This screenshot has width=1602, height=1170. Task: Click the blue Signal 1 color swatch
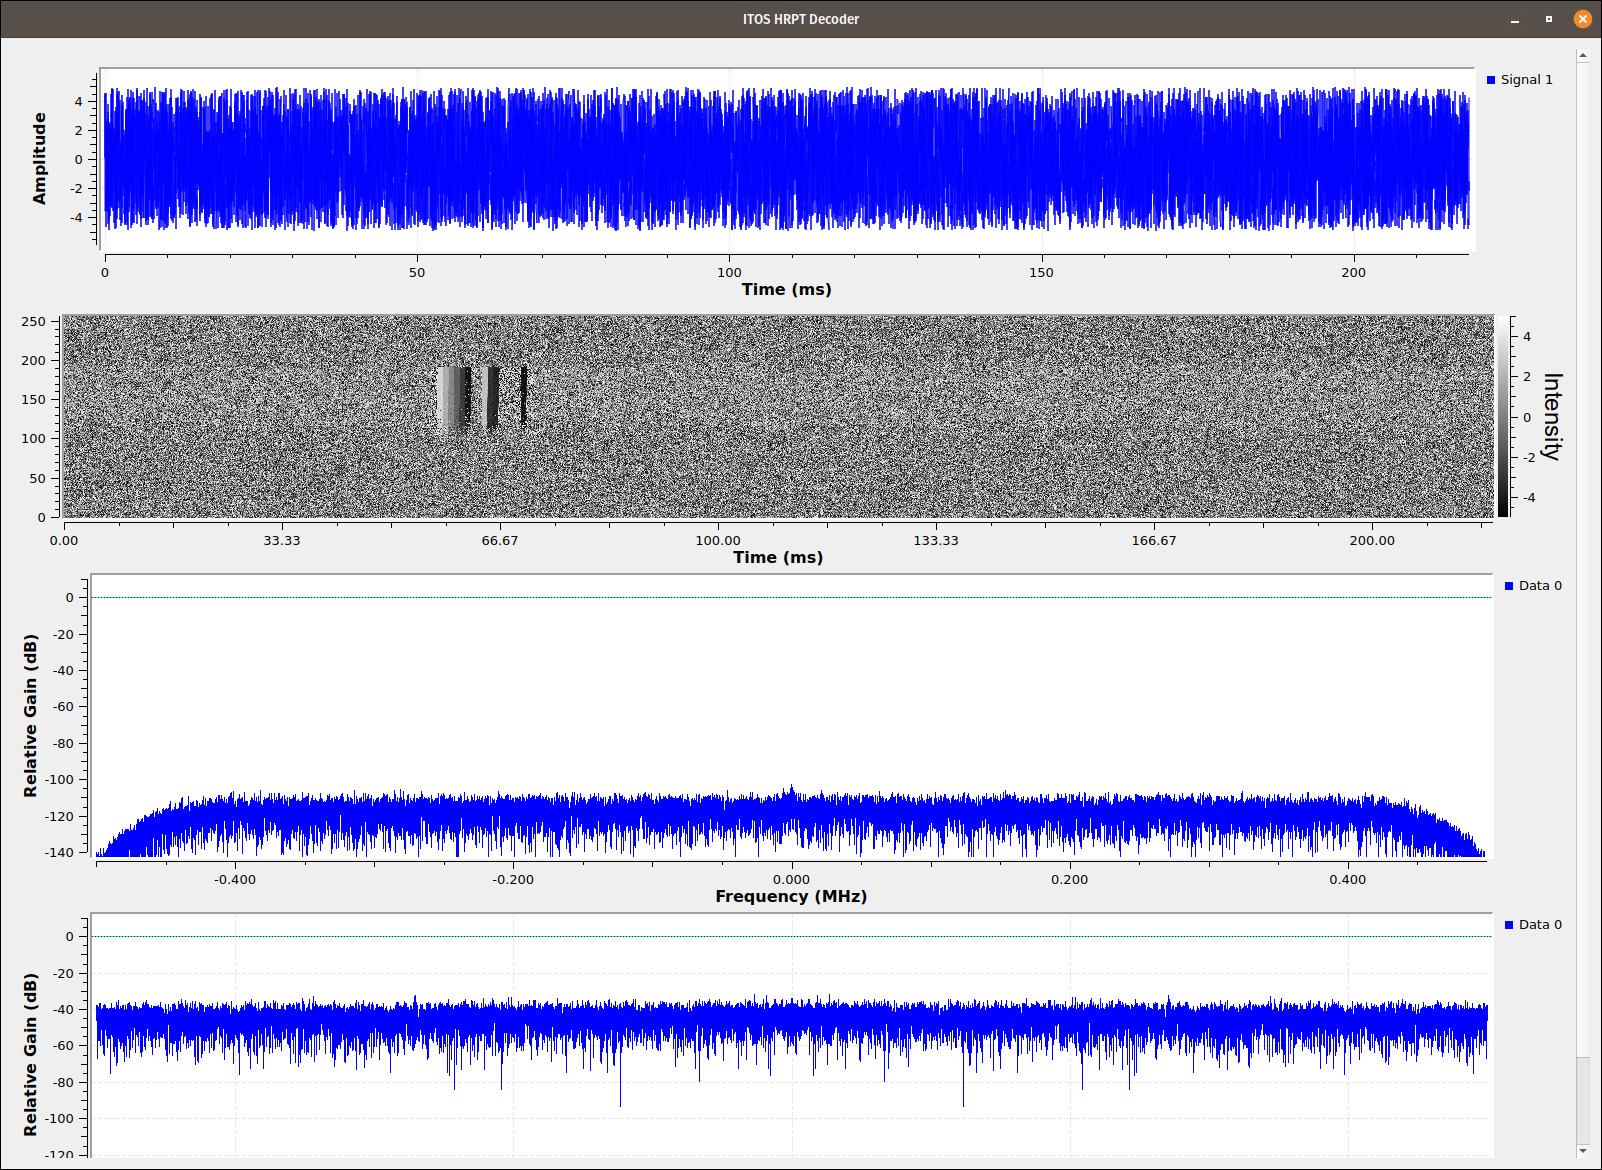pos(1491,80)
